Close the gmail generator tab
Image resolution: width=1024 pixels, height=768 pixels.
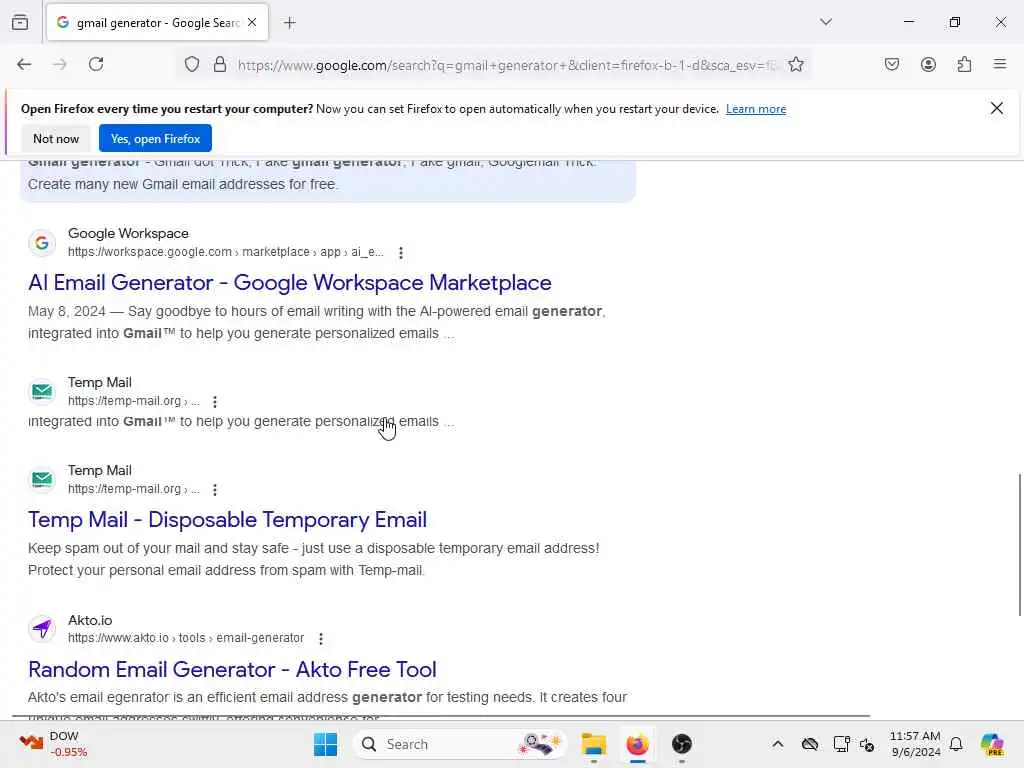pos(252,22)
